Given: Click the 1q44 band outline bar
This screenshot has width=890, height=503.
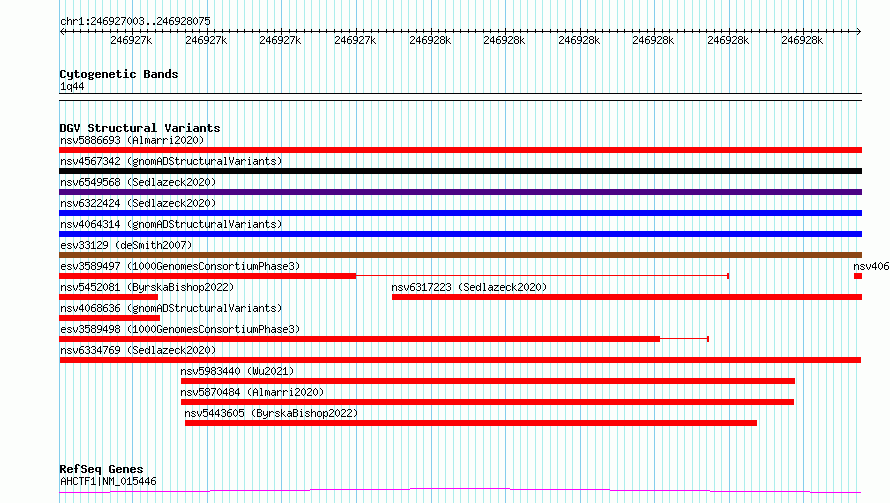Looking at the screenshot, I should point(460,97).
